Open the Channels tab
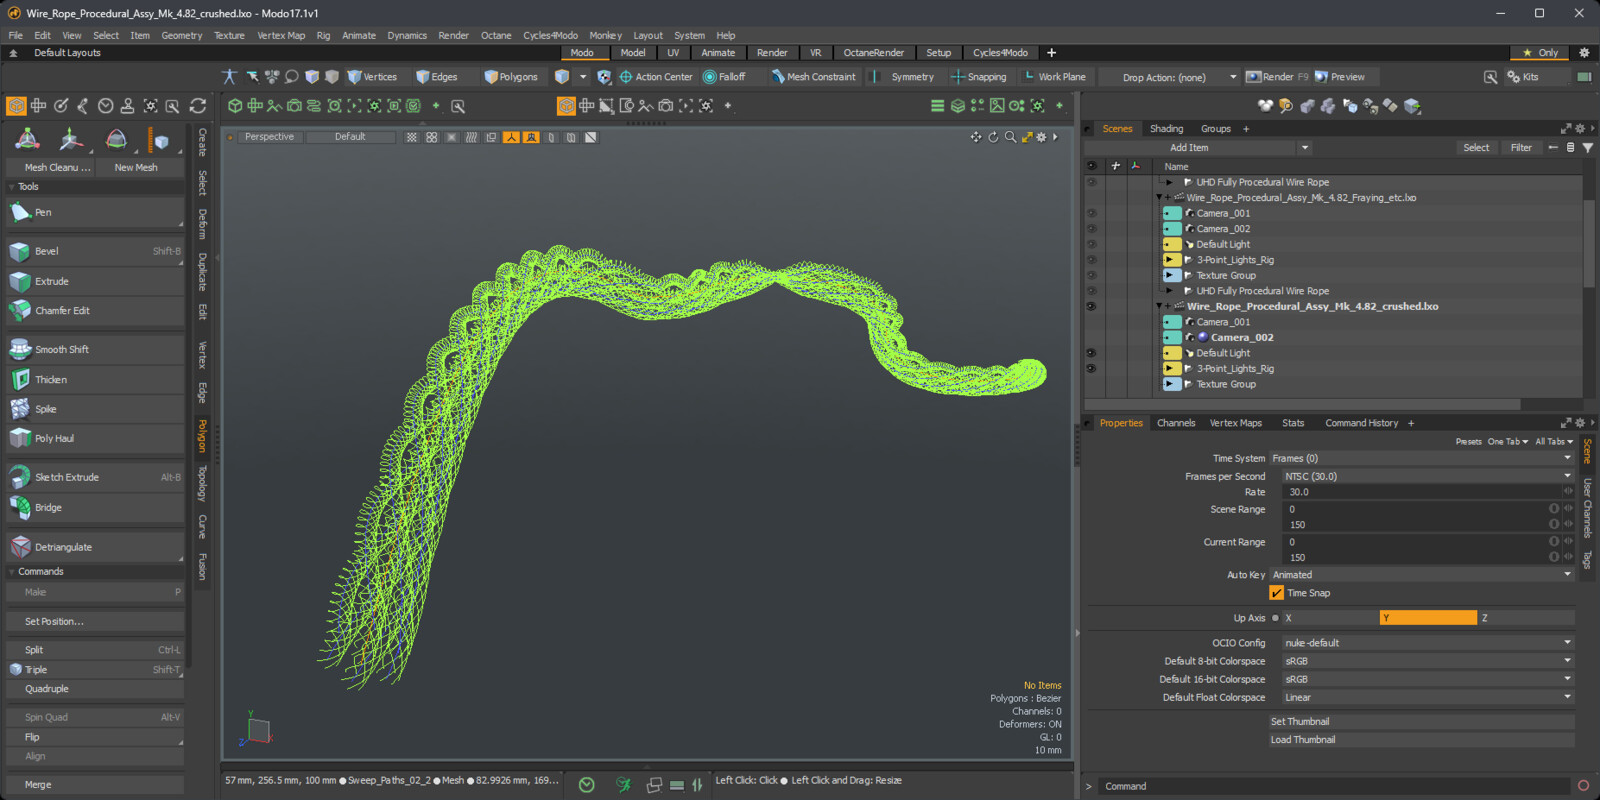Image resolution: width=1600 pixels, height=800 pixels. tap(1176, 423)
